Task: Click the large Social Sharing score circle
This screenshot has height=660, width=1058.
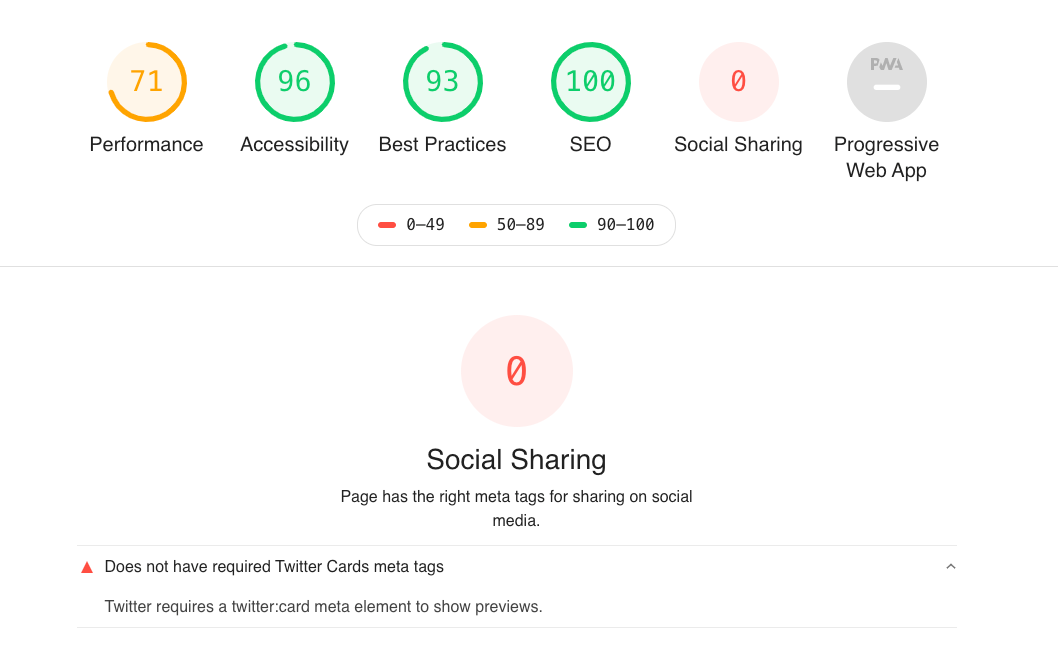Action: point(516,370)
